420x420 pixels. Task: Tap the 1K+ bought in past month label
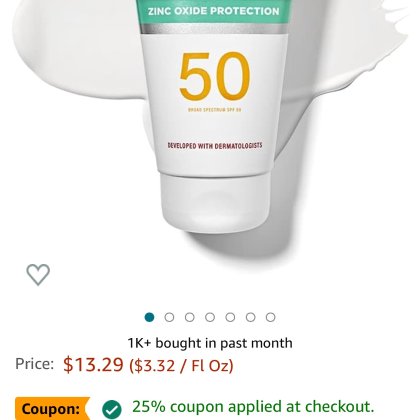tap(210, 343)
